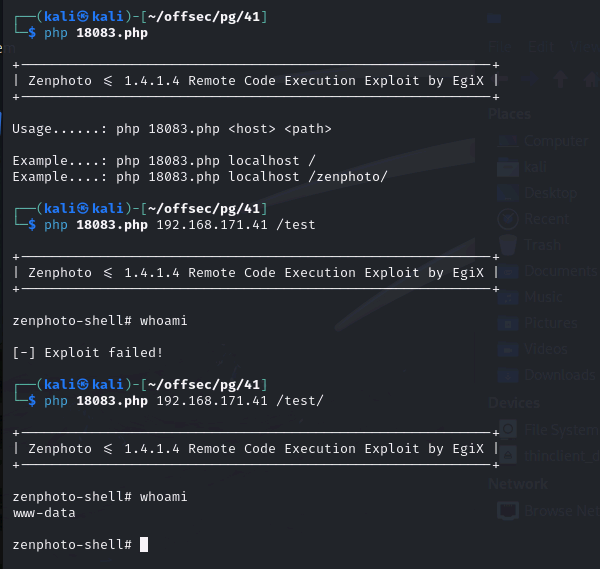Click the Usage line showing <host> <path>

(x=172, y=129)
